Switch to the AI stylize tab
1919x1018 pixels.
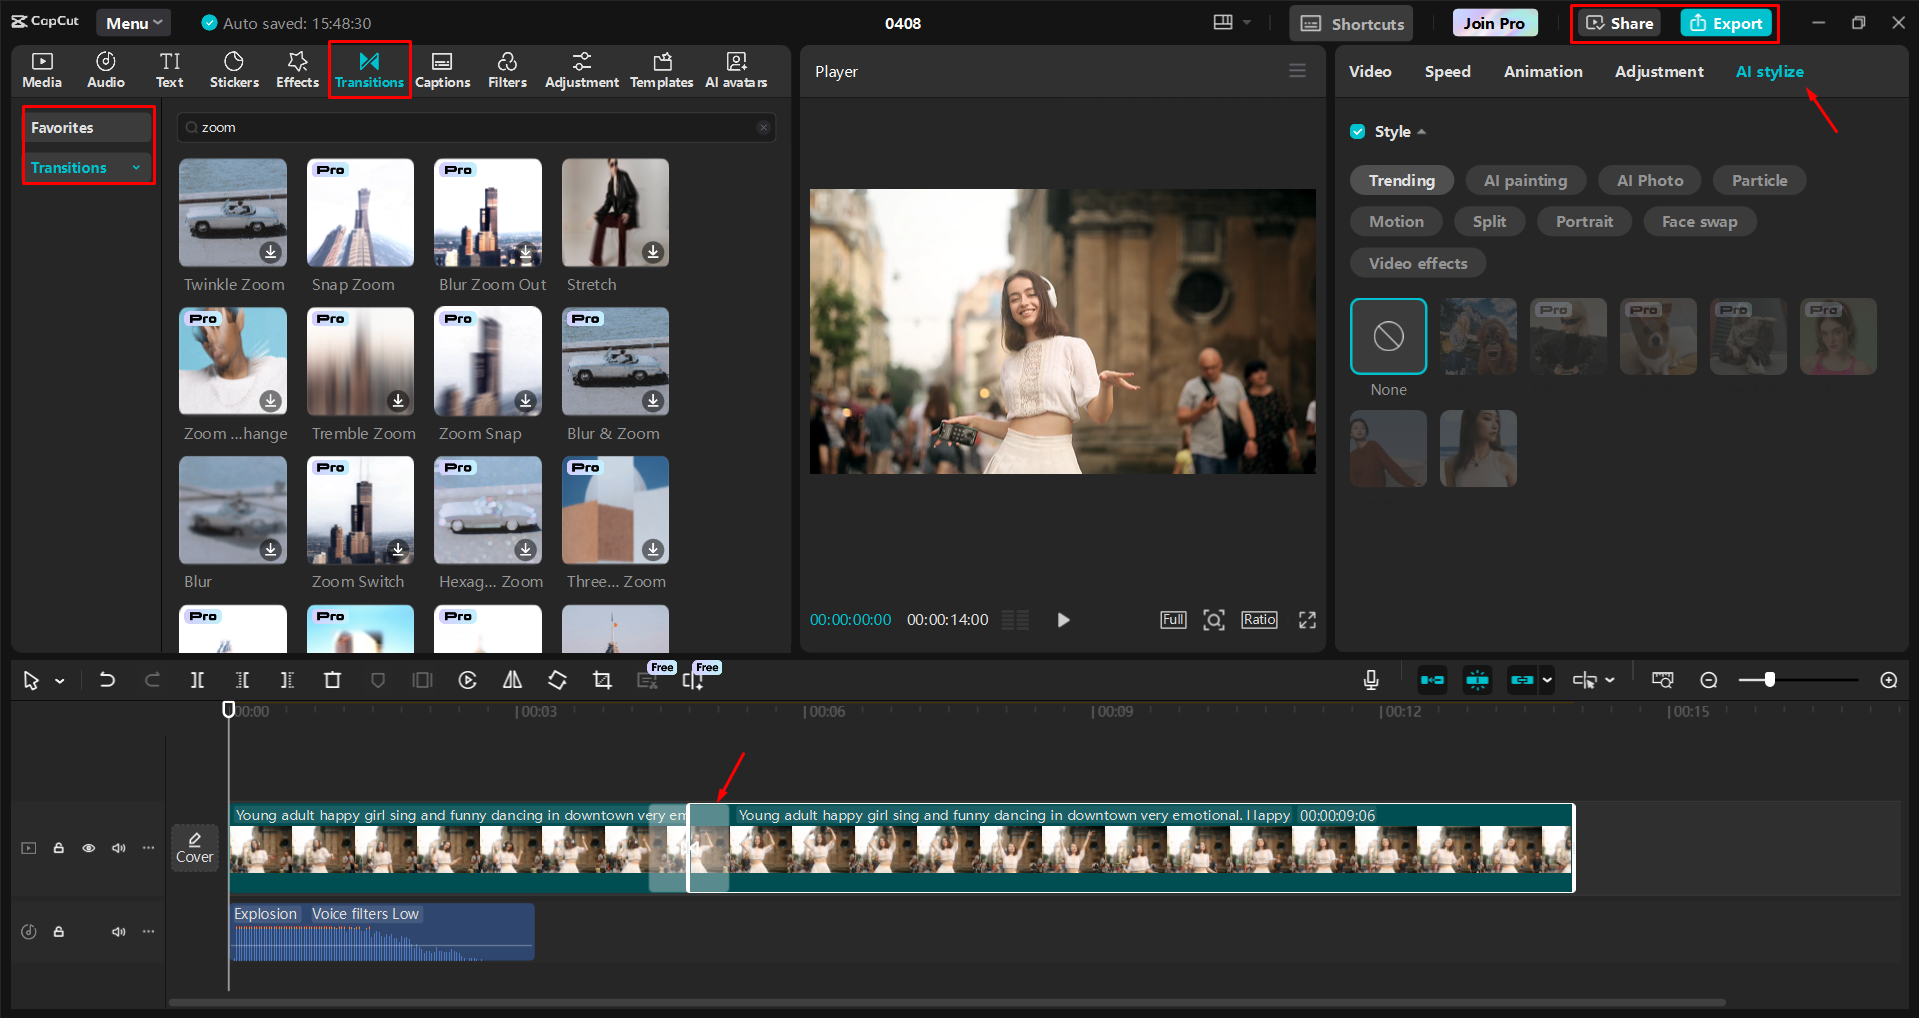point(1769,71)
